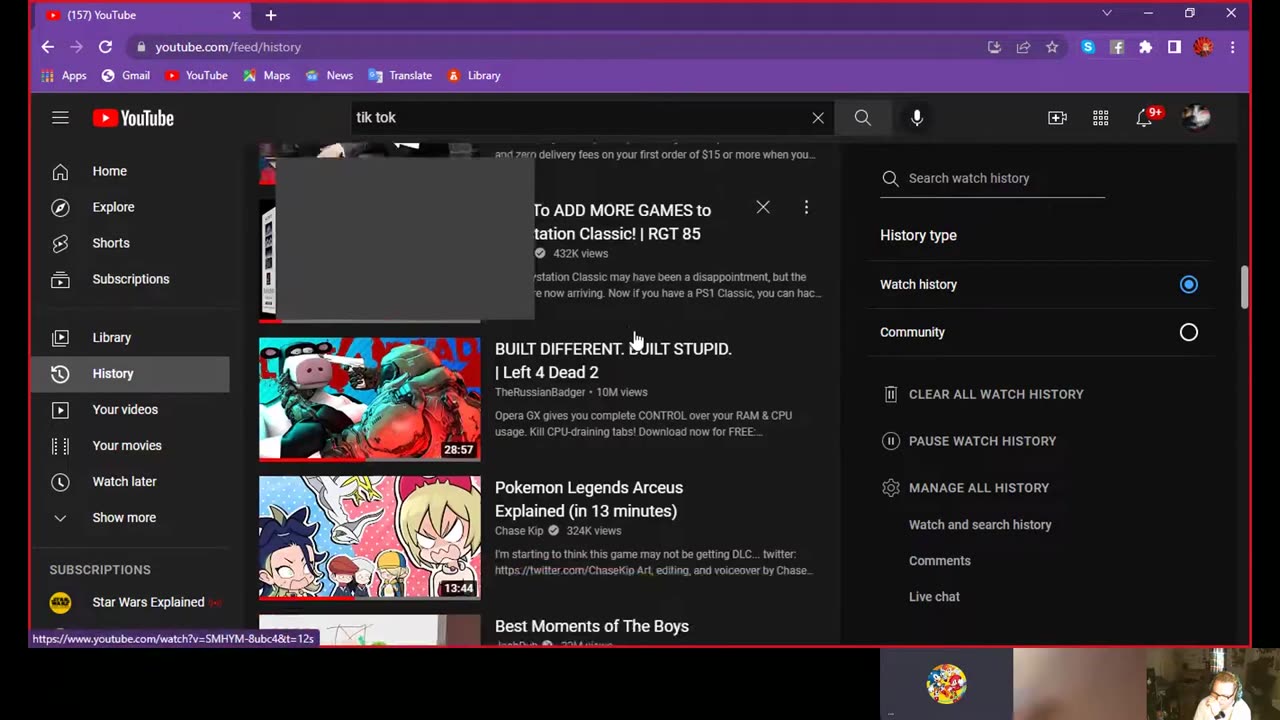Open the Maps bookmark

[x=266, y=76]
